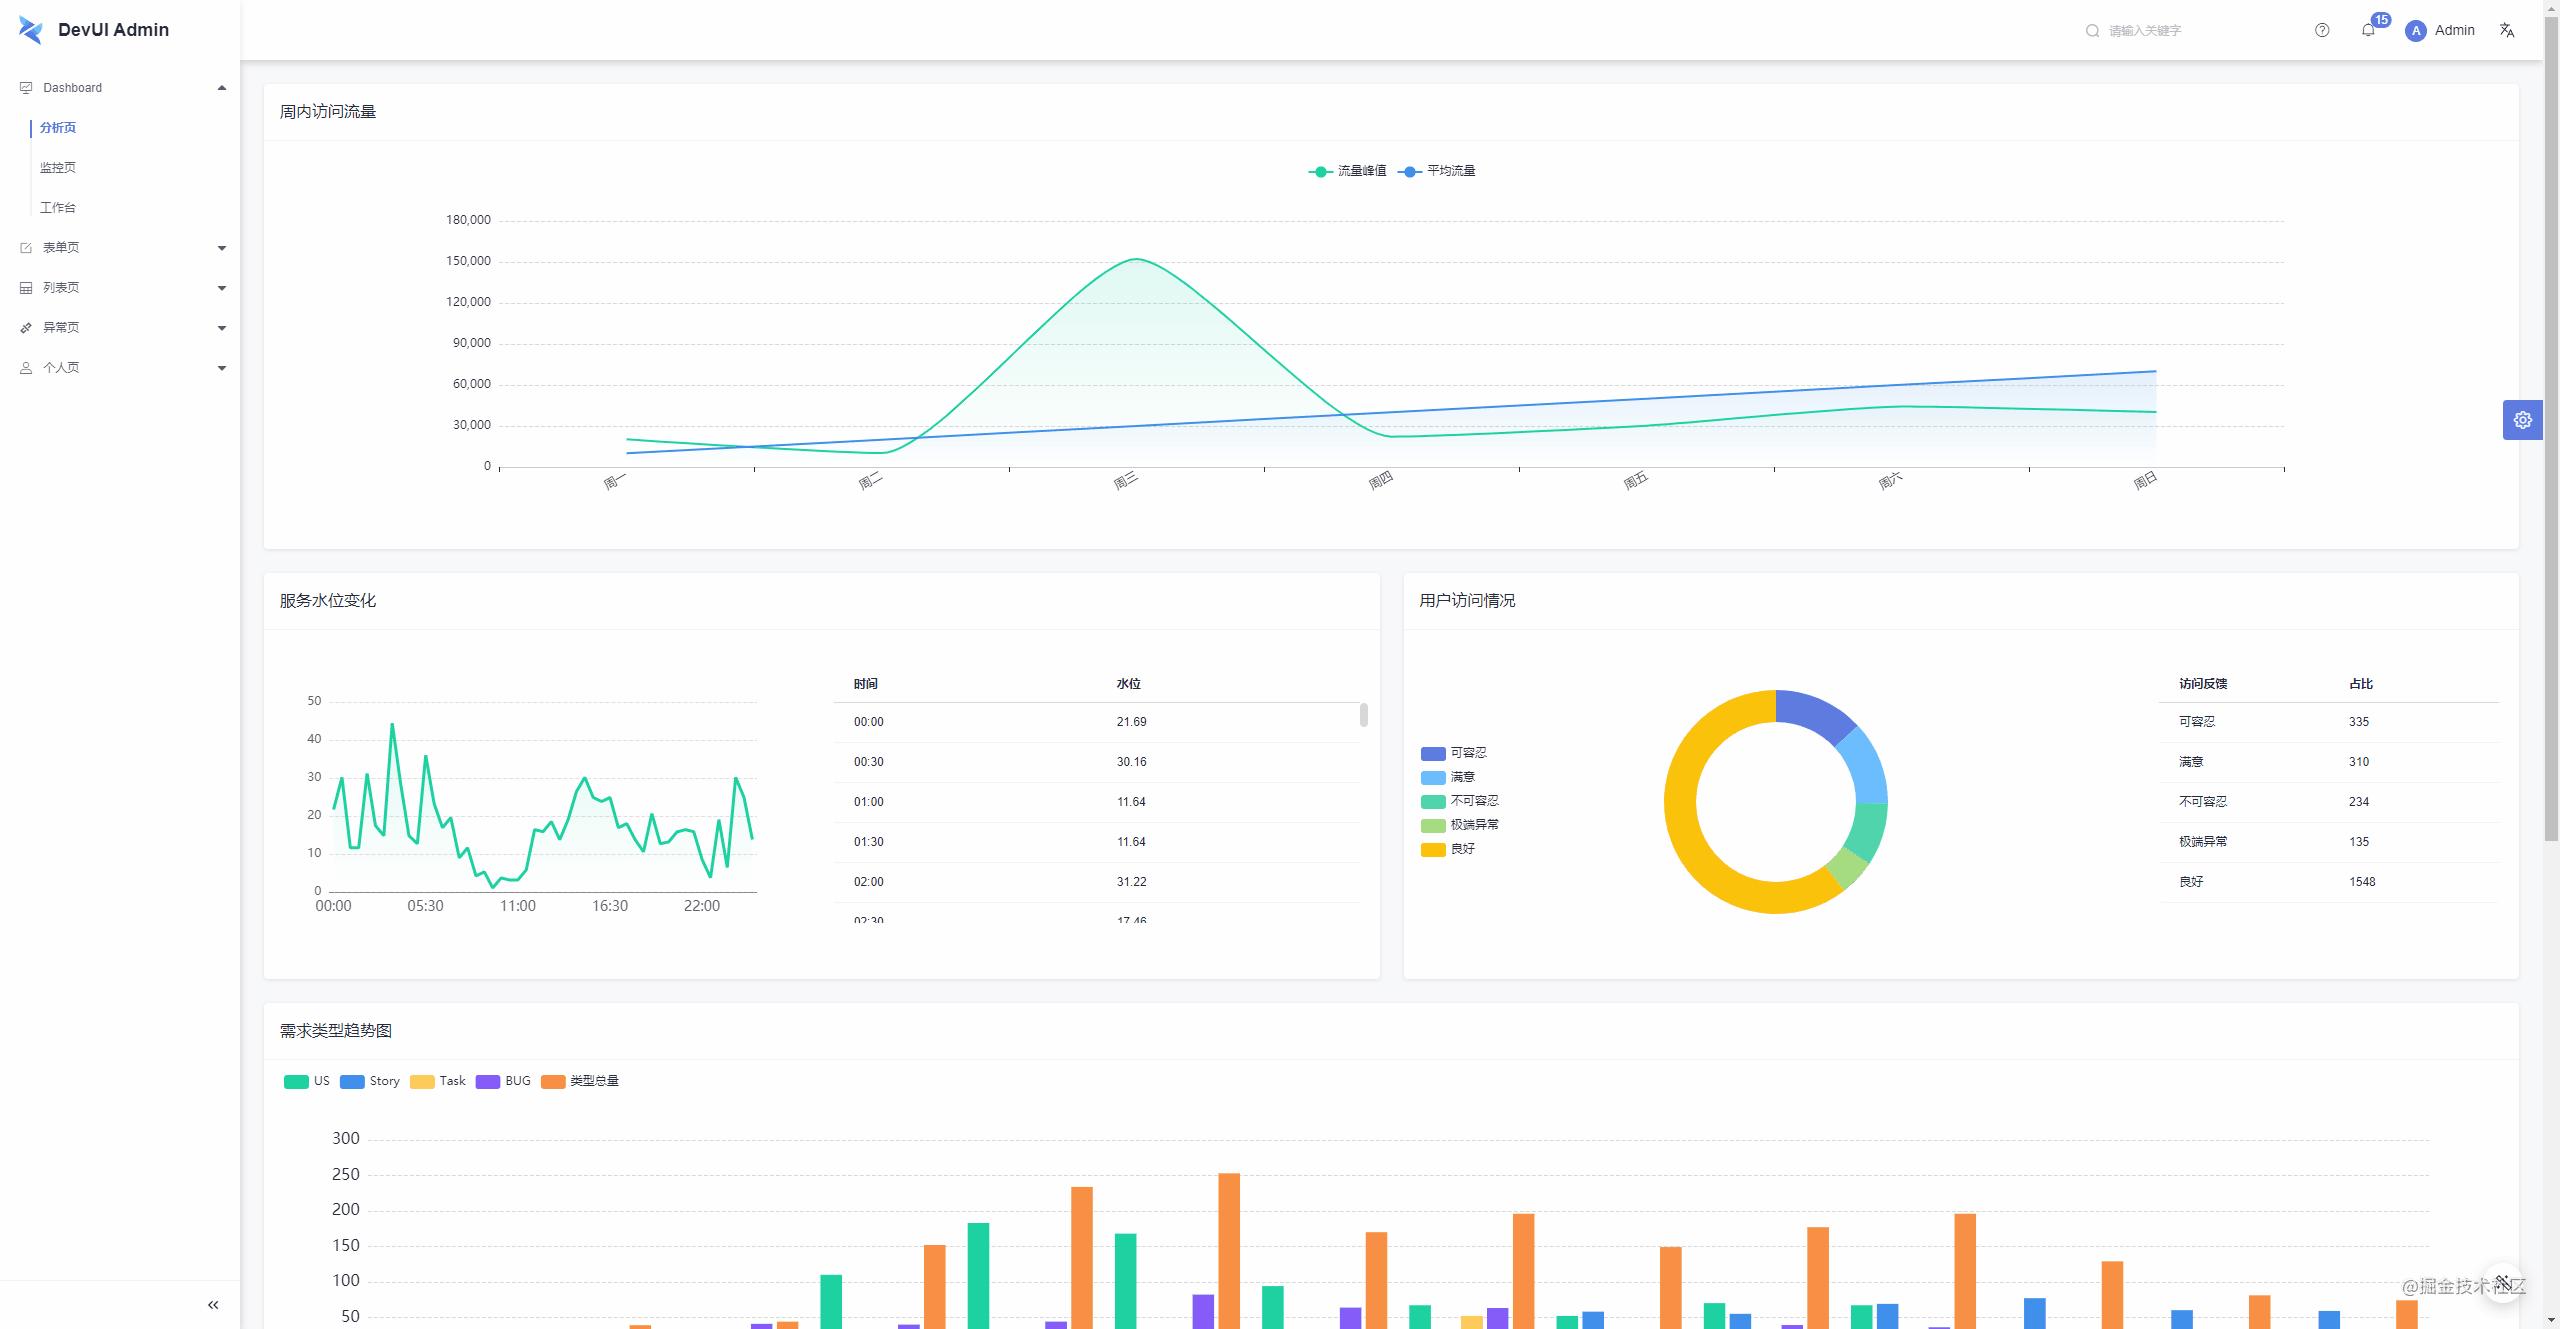Open 工作台 in sidebar

point(58,208)
